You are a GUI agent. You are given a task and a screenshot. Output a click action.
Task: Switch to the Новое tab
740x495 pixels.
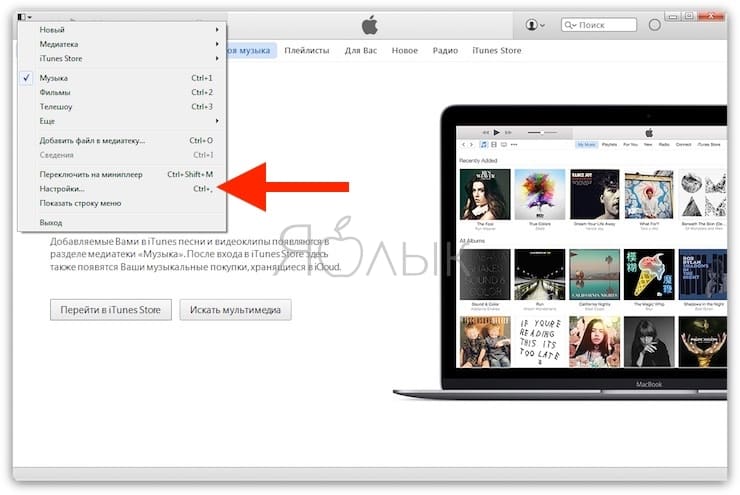[x=404, y=50]
